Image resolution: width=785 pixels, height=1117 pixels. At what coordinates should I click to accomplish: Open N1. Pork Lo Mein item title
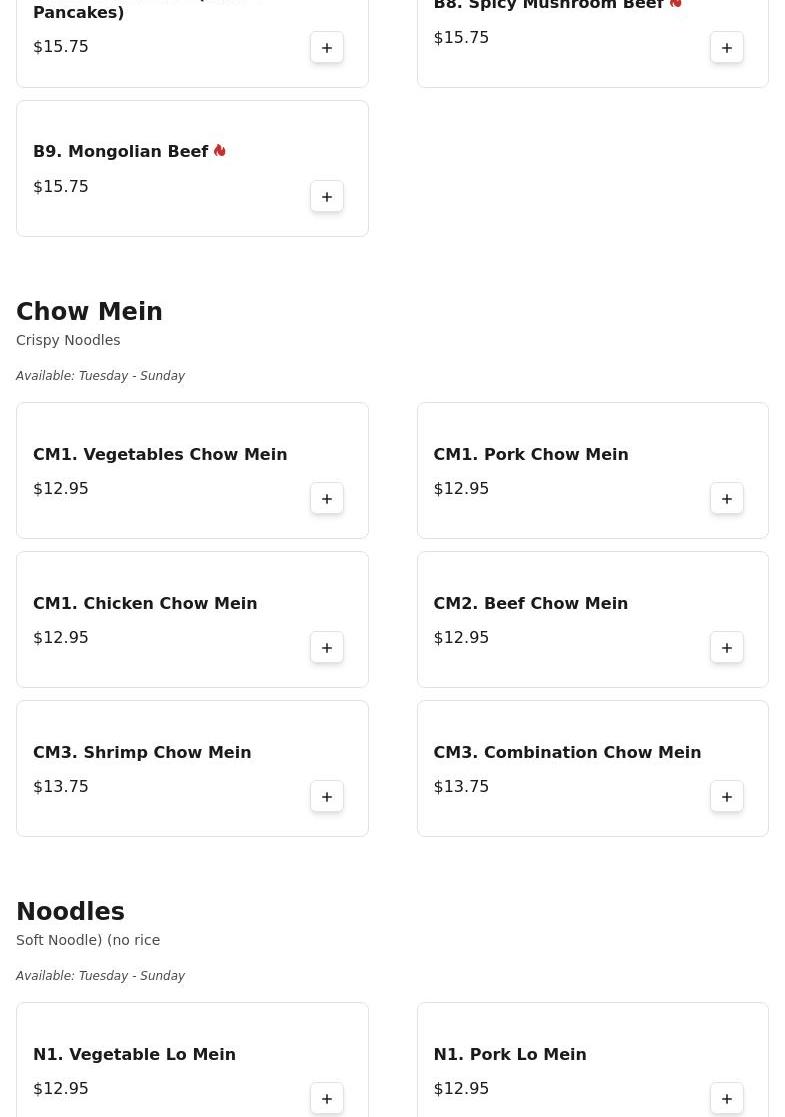(509, 1055)
